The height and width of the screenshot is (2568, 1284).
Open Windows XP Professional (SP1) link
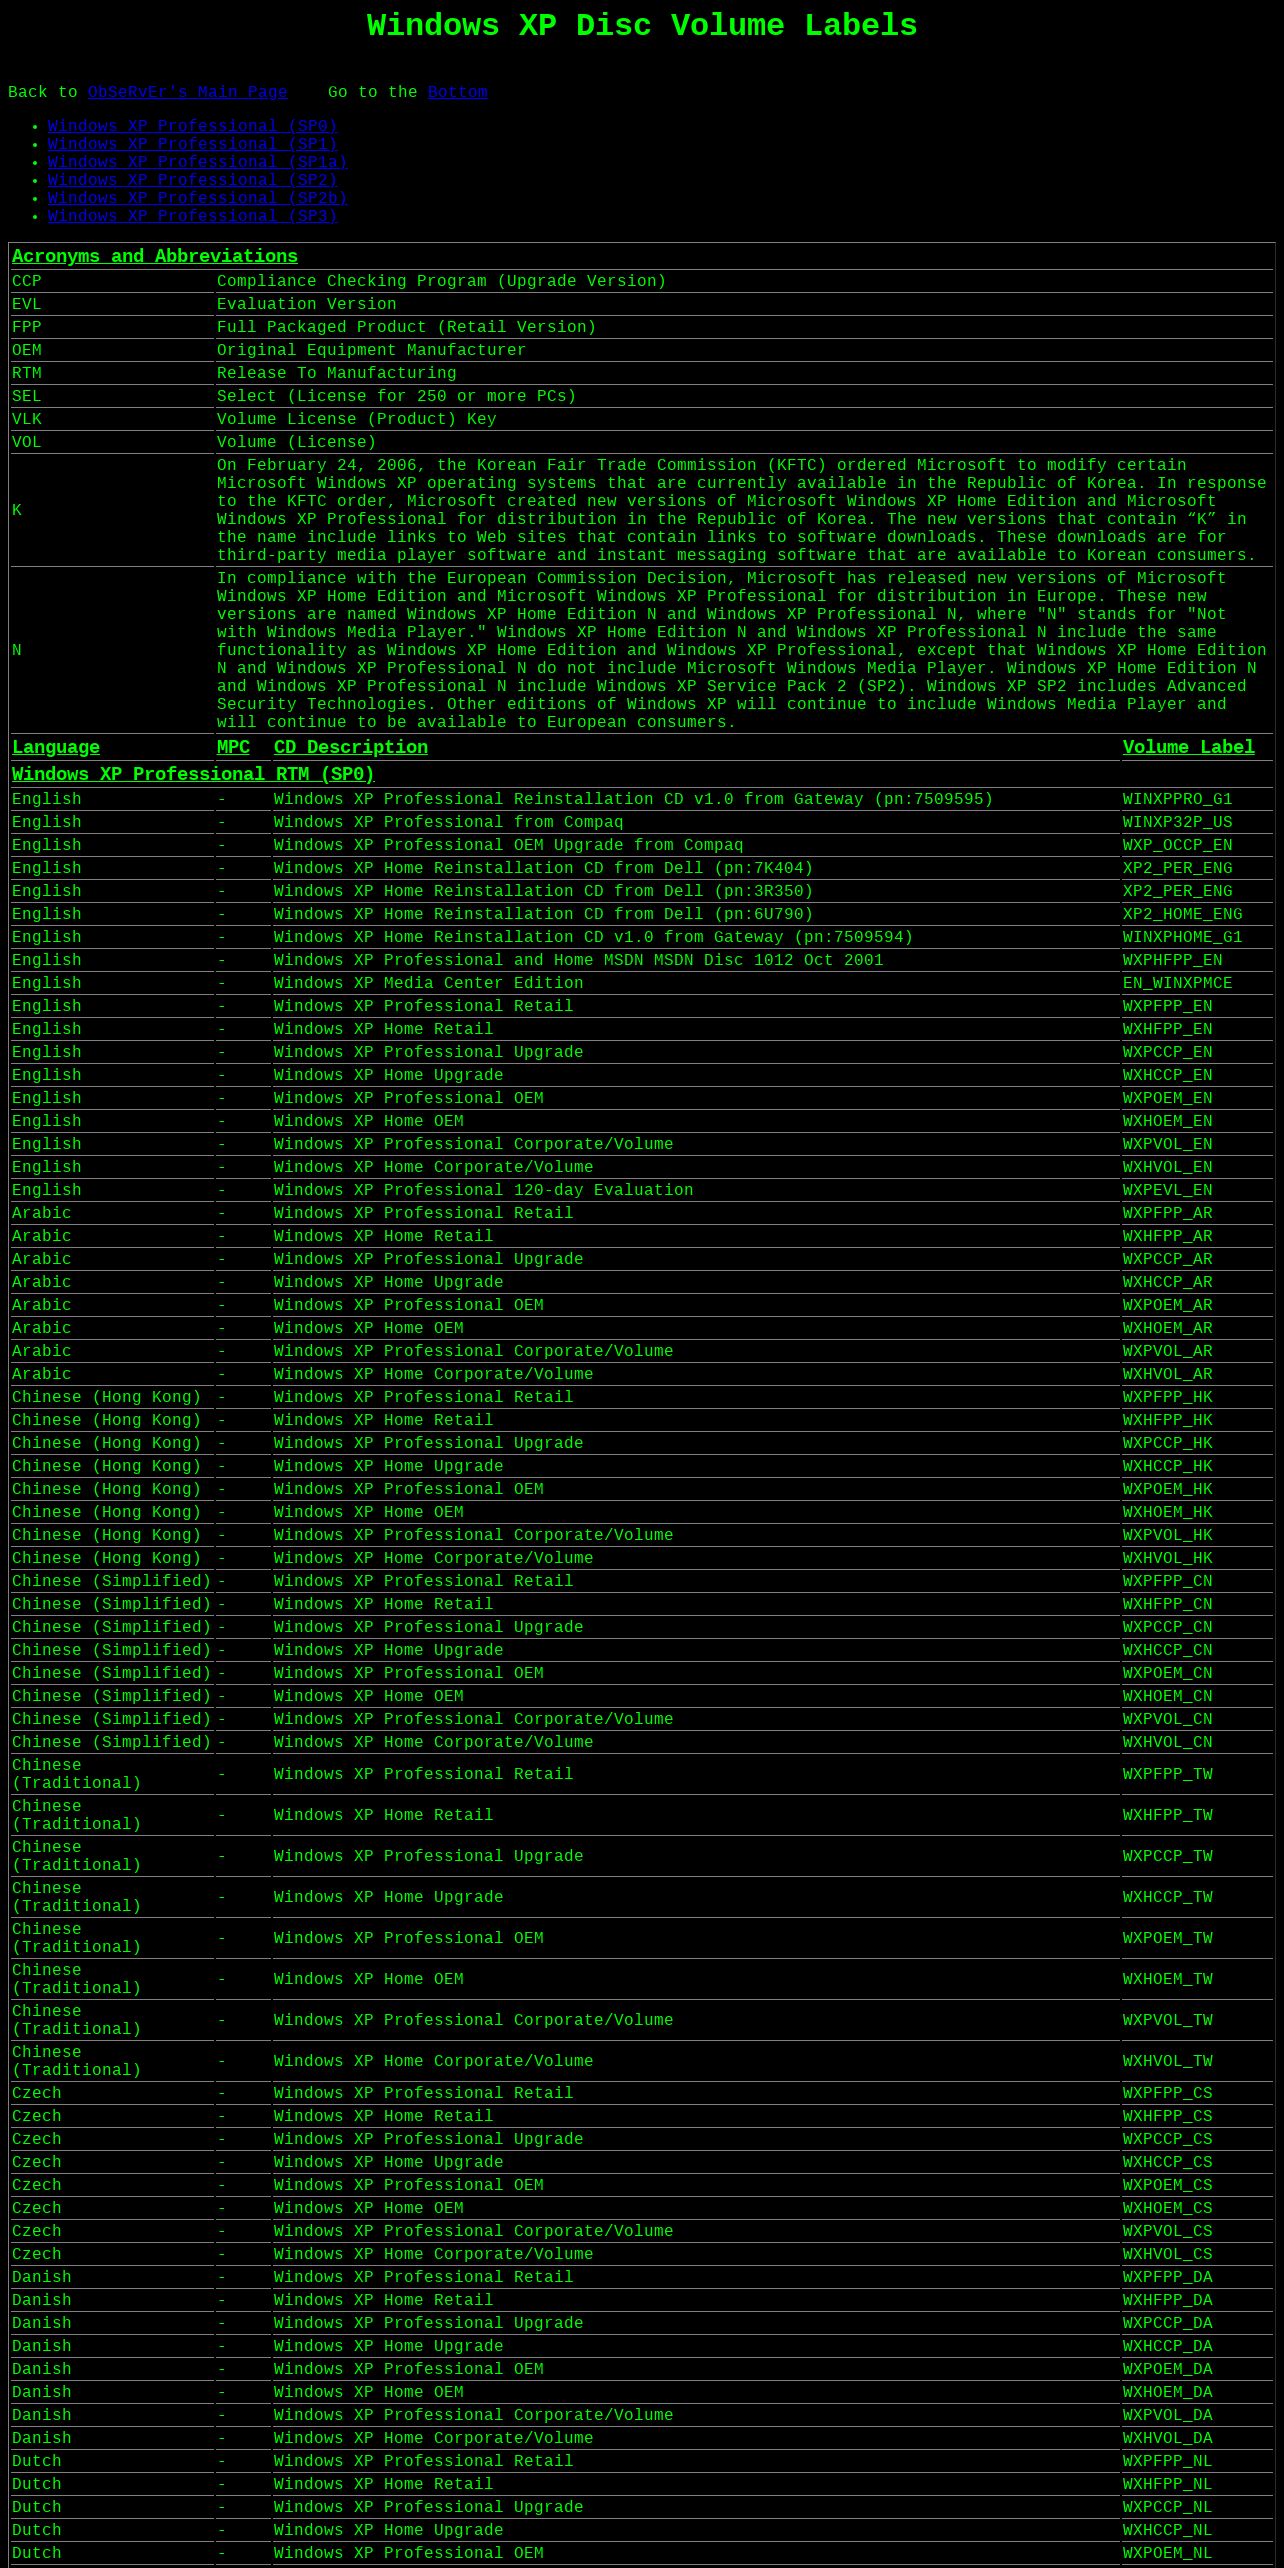[192, 144]
